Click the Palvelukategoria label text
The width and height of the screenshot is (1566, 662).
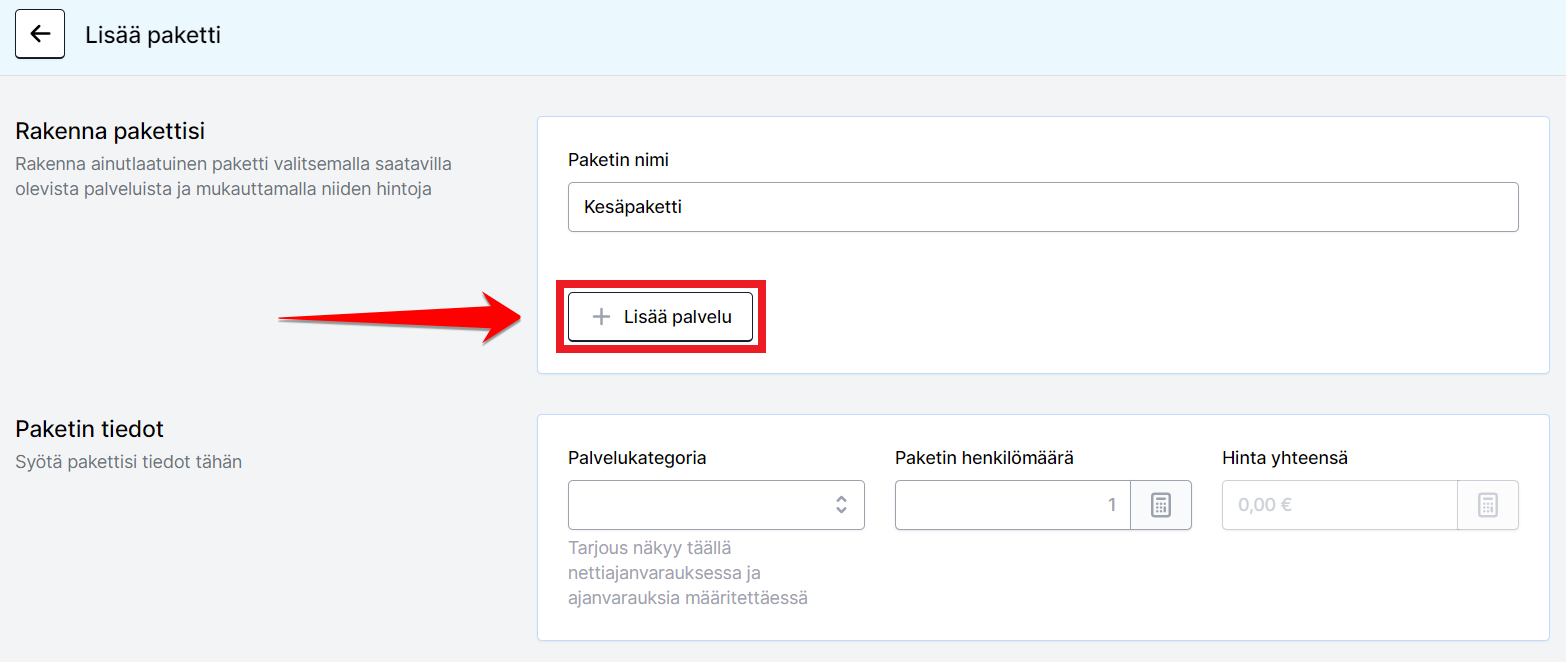[x=637, y=458]
